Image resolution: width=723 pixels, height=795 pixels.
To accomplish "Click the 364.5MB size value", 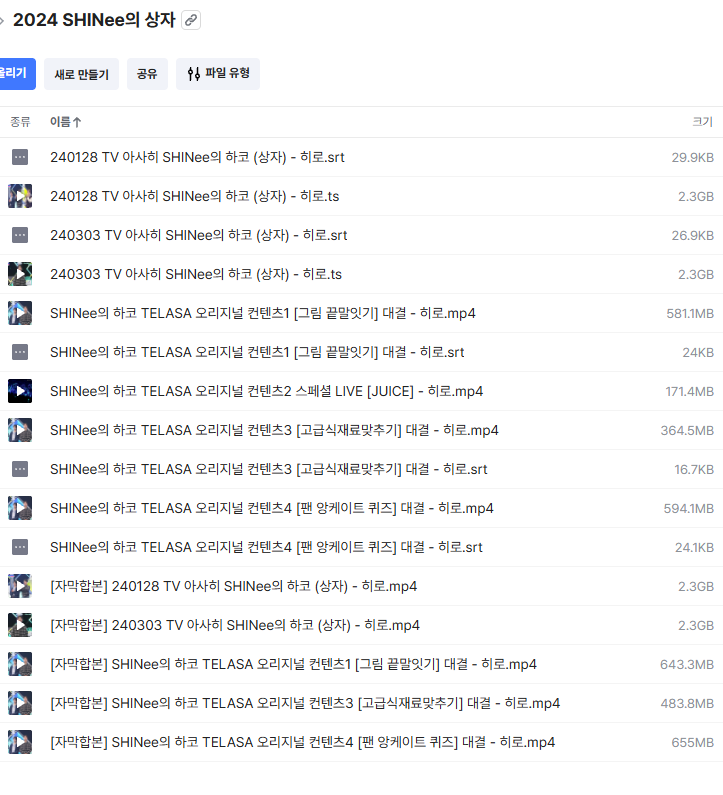I will (687, 430).
